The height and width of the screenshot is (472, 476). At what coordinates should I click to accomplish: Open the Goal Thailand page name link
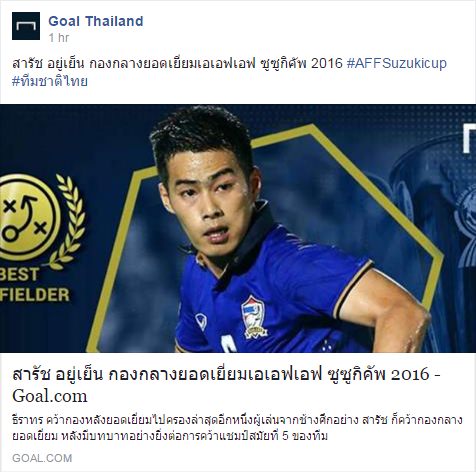pyautogui.click(x=96, y=21)
